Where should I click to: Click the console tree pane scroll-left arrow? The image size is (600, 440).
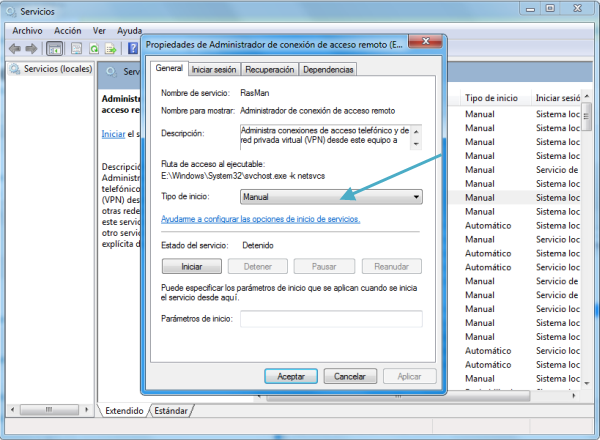pos(13,409)
